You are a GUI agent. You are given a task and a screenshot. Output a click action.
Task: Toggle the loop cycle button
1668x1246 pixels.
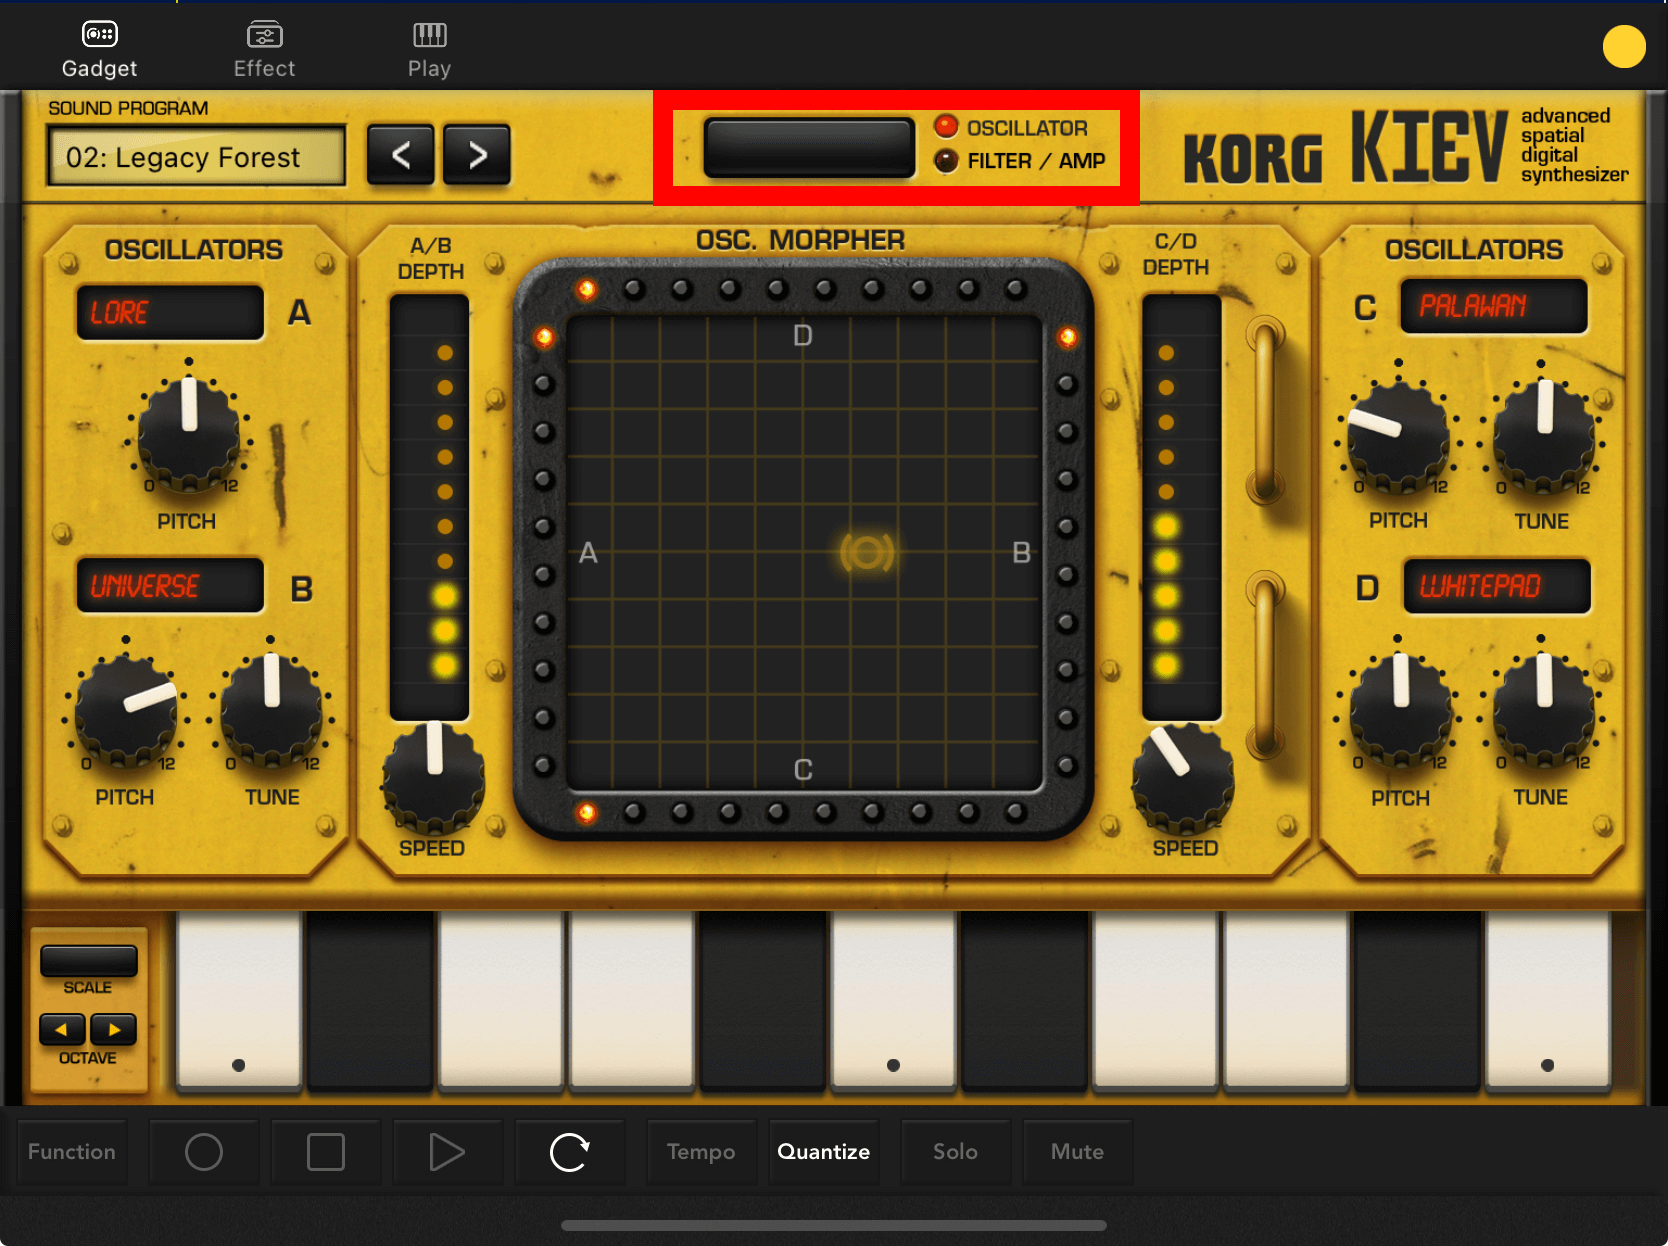570,1152
